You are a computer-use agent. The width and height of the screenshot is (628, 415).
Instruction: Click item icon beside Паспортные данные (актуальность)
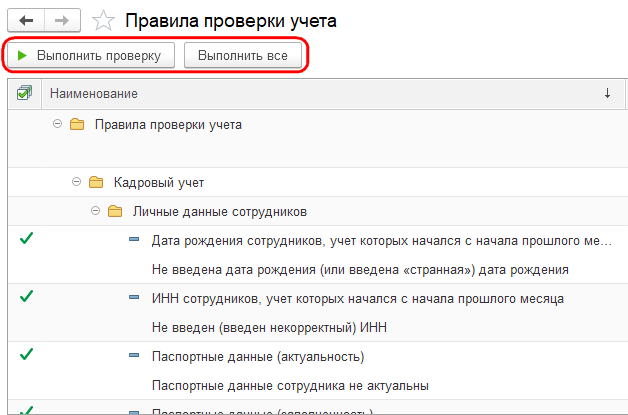pyautogui.click(x=134, y=355)
